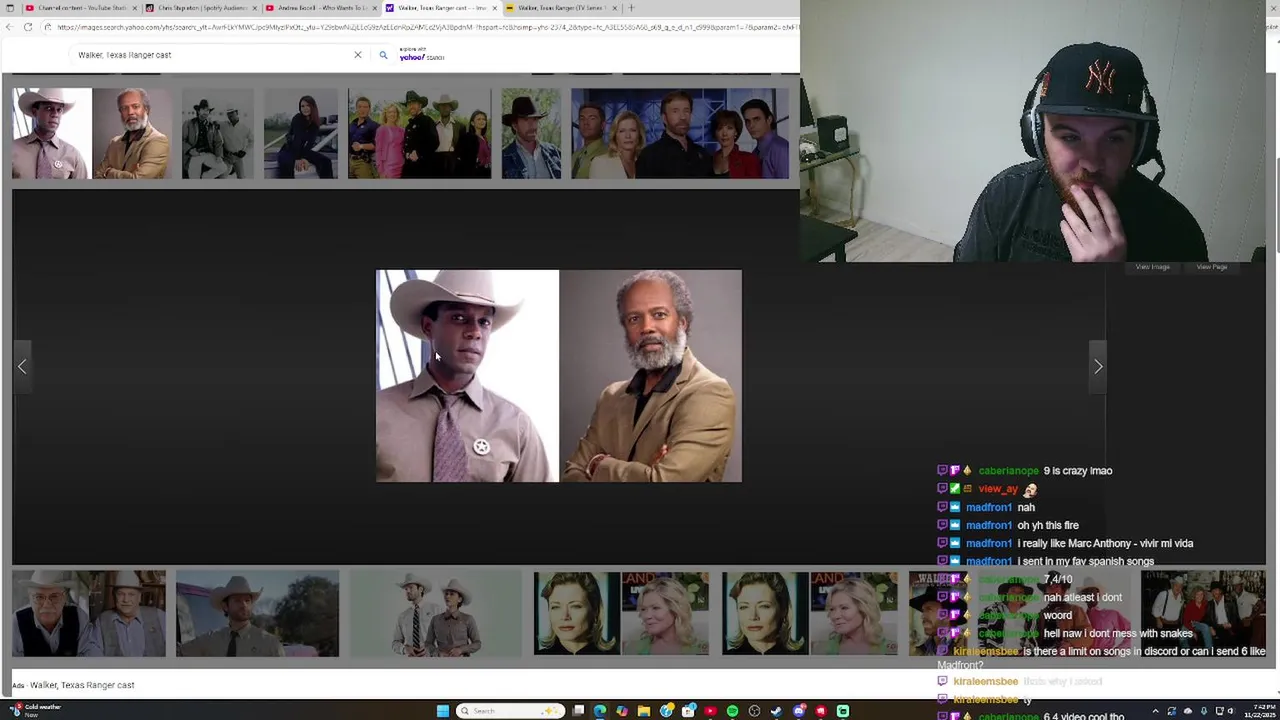Image resolution: width=1280 pixels, height=720 pixels.
Task: Open the Cold weather widget on taskbar
Action: coord(37,710)
